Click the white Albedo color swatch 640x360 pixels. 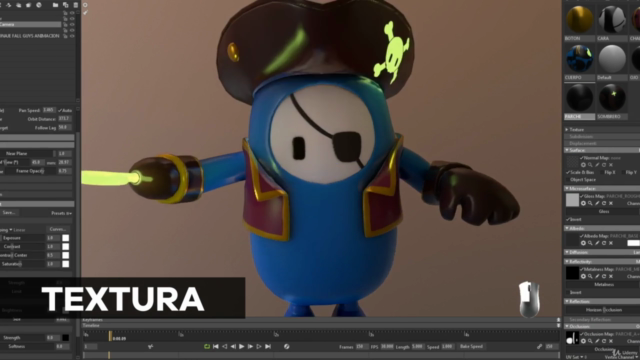[x=633, y=243]
